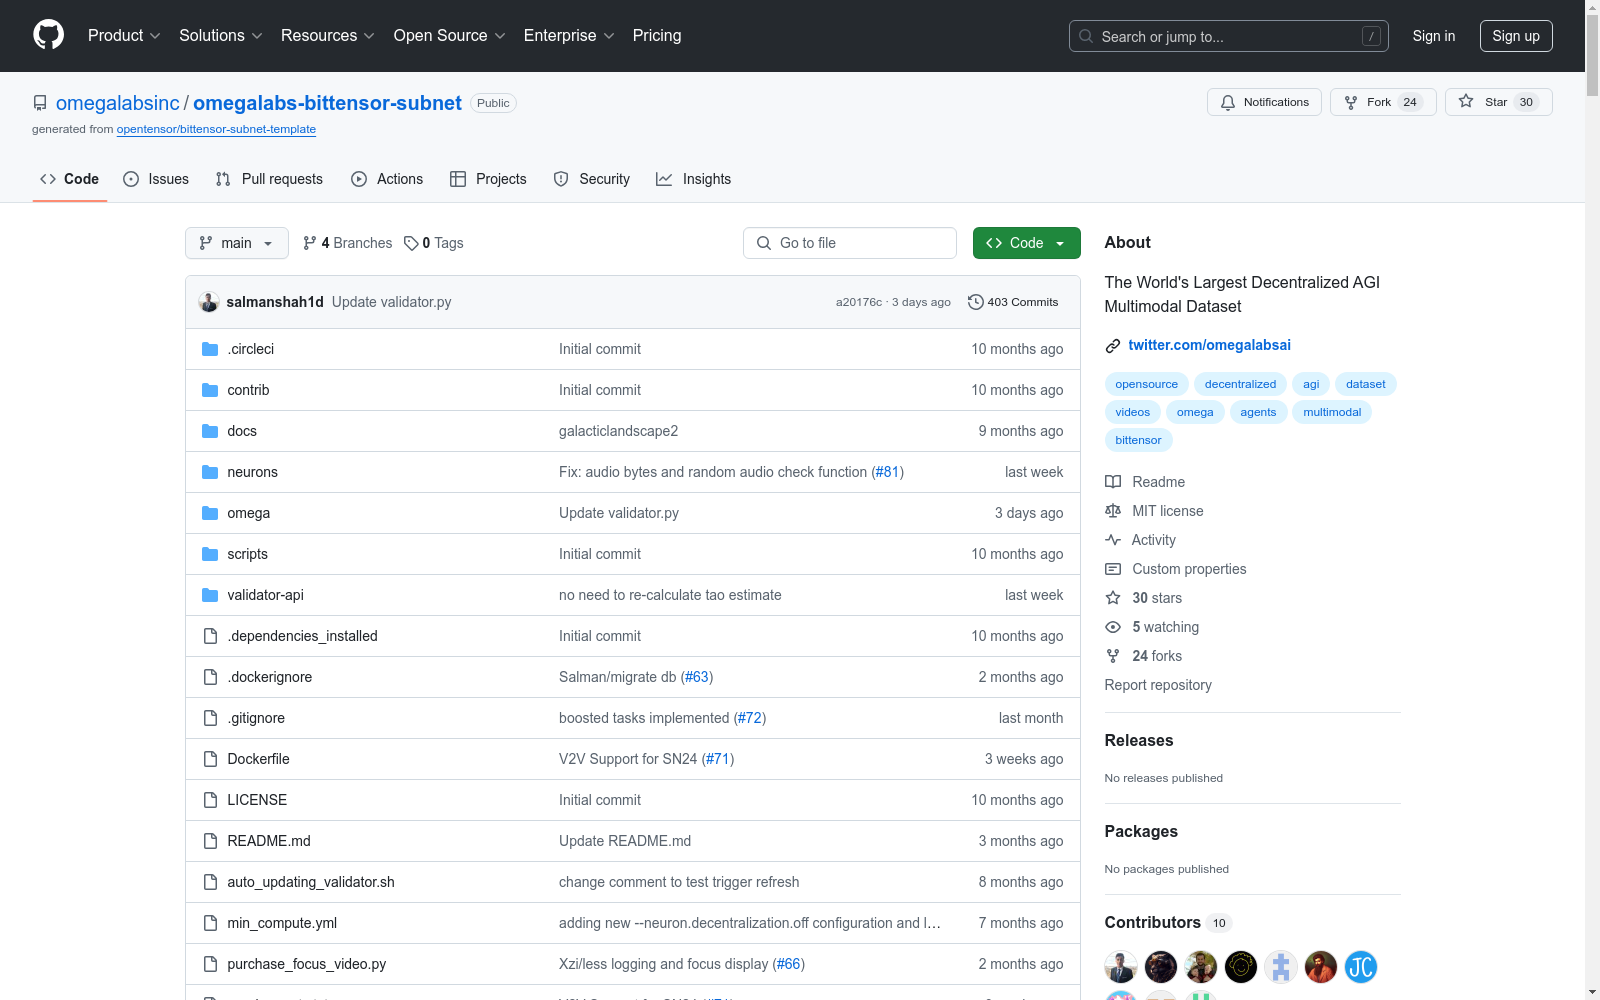The image size is (1600, 1000).
Task: Click the LICENSE file icon
Action: click(210, 800)
